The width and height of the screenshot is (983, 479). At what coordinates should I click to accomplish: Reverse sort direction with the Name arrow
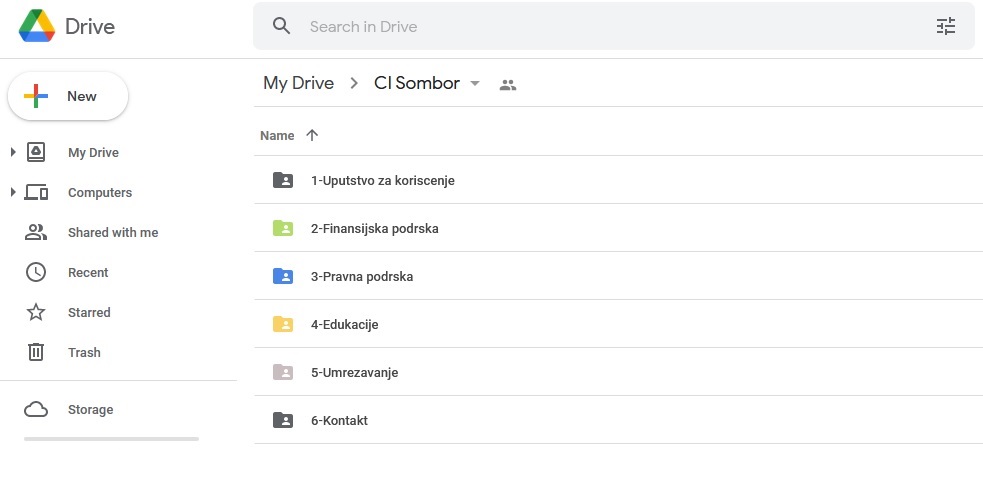(312, 135)
